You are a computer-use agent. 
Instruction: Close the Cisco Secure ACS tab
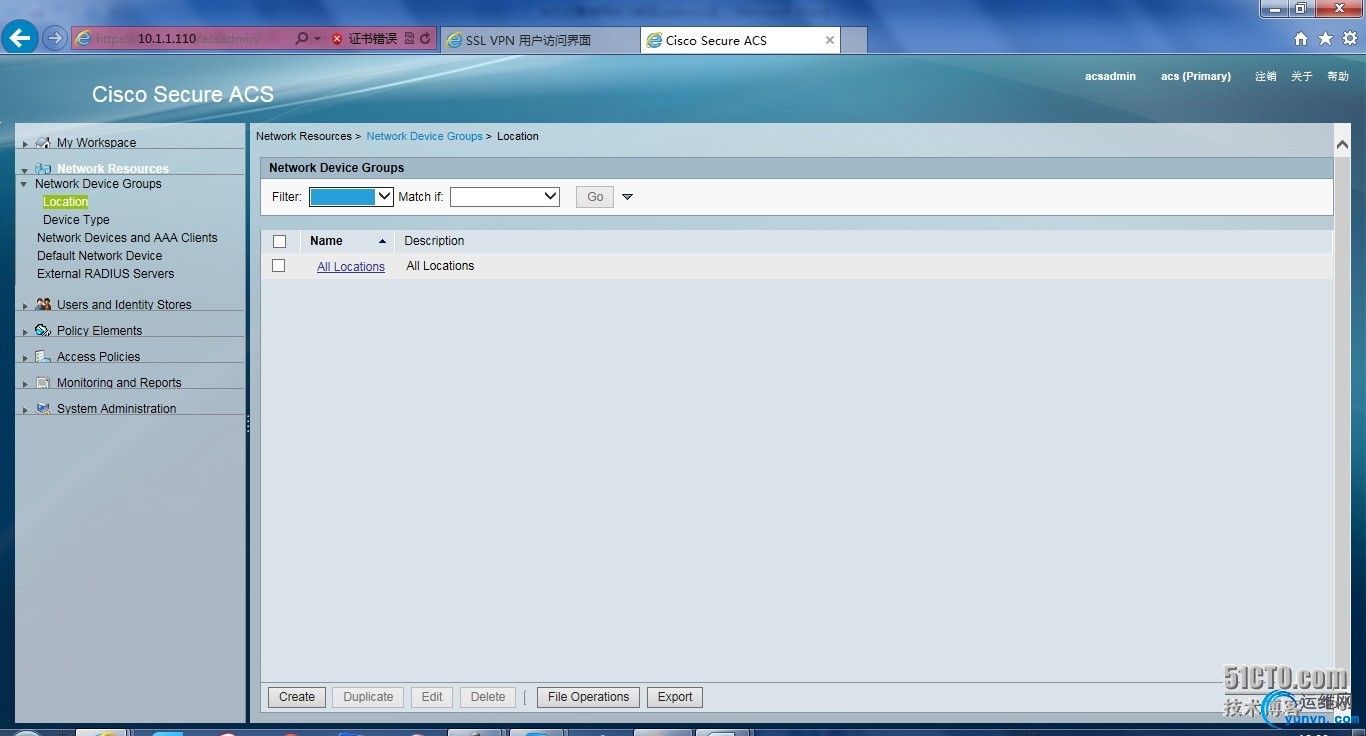click(830, 40)
